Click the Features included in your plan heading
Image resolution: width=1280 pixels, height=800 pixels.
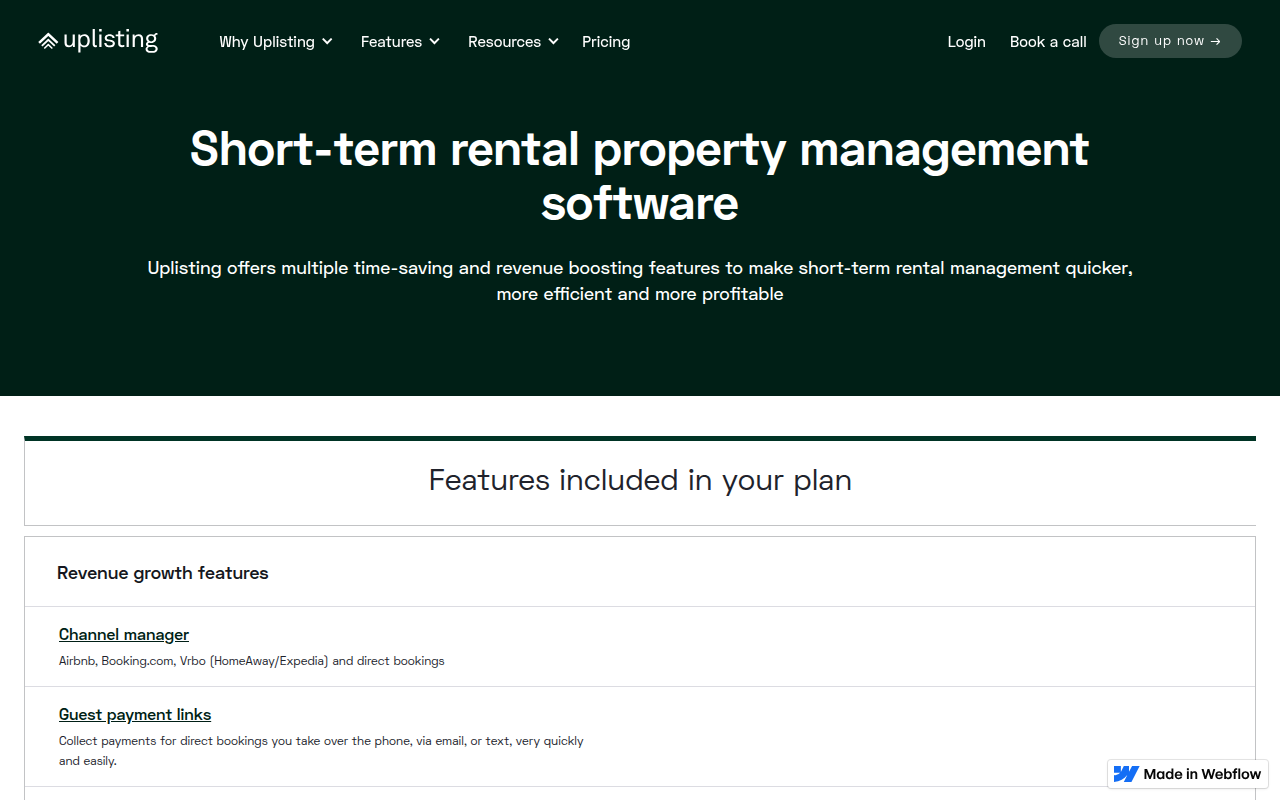click(x=640, y=480)
